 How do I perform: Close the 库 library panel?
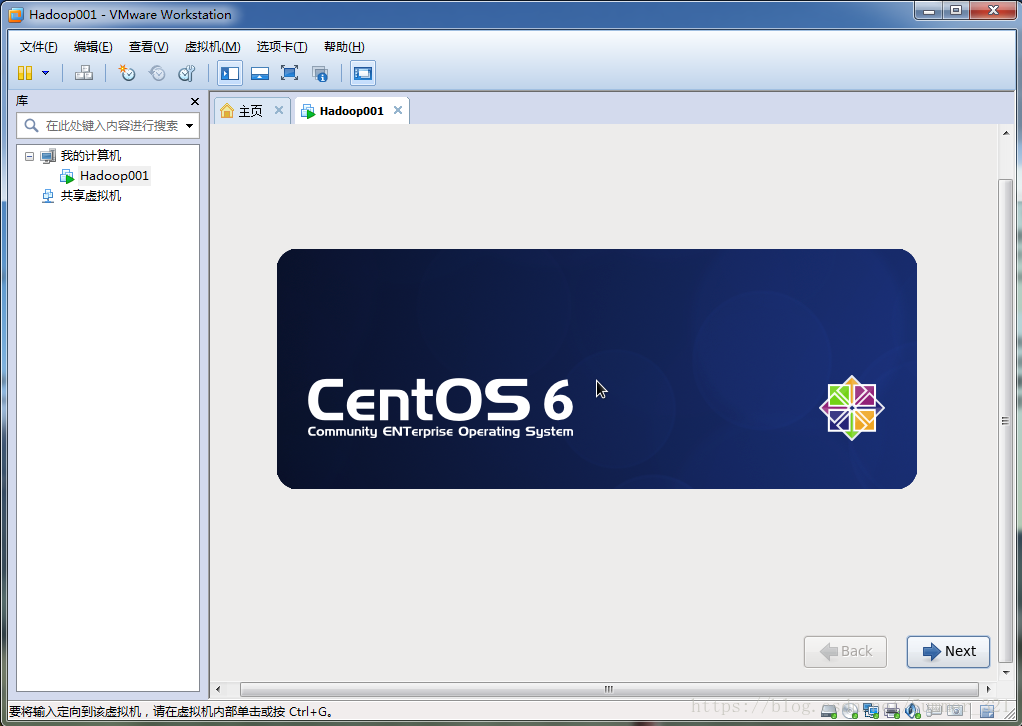pyautogui.click(x=194, y=101)
